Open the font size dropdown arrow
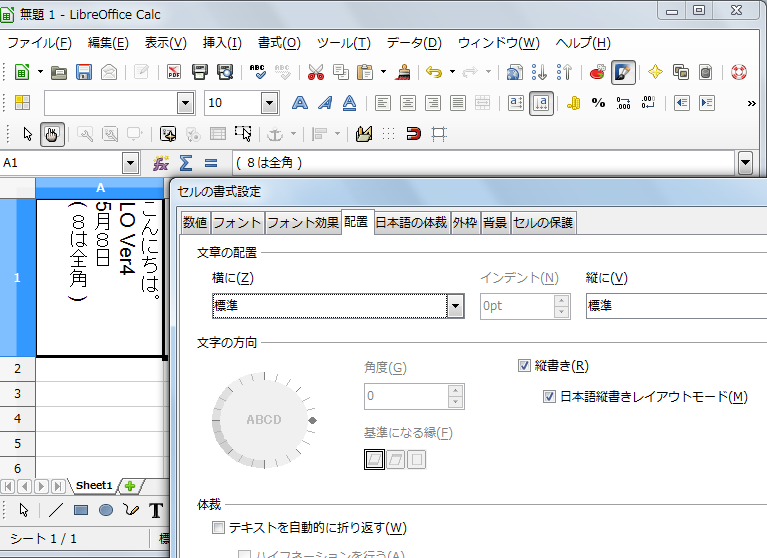The image size is (767, 558). click(x=269, y=103)
